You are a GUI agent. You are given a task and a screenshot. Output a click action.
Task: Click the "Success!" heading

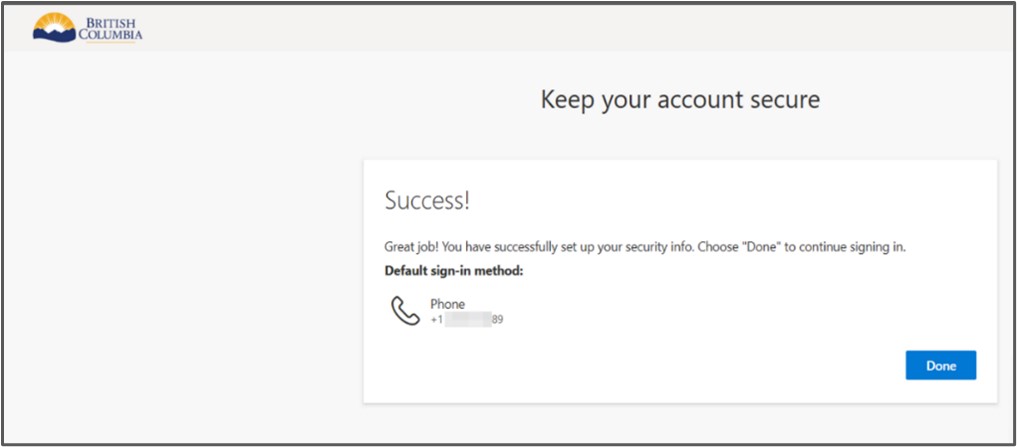point(427,201)
